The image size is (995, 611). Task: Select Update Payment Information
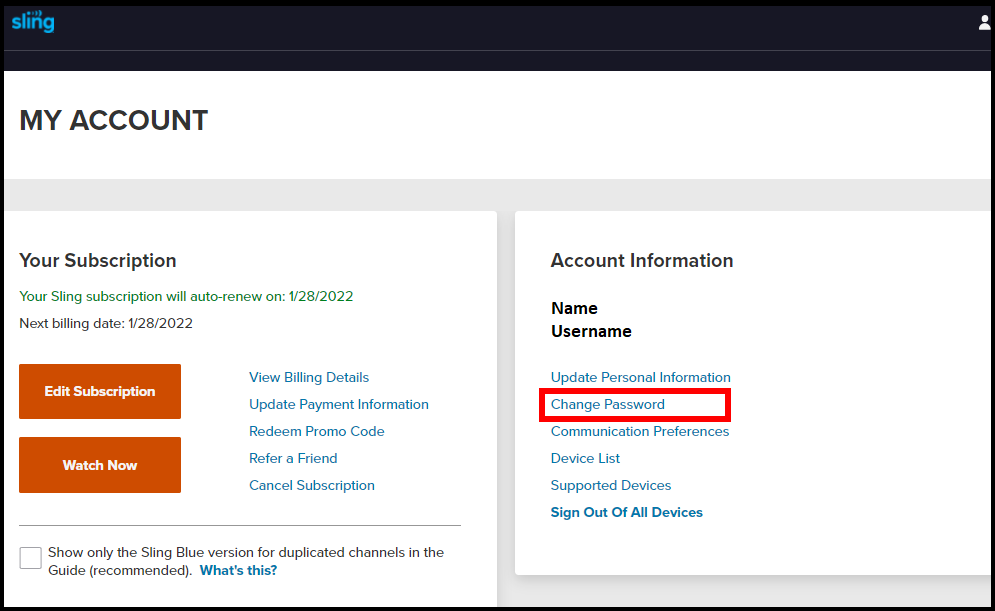pos(338,404)
